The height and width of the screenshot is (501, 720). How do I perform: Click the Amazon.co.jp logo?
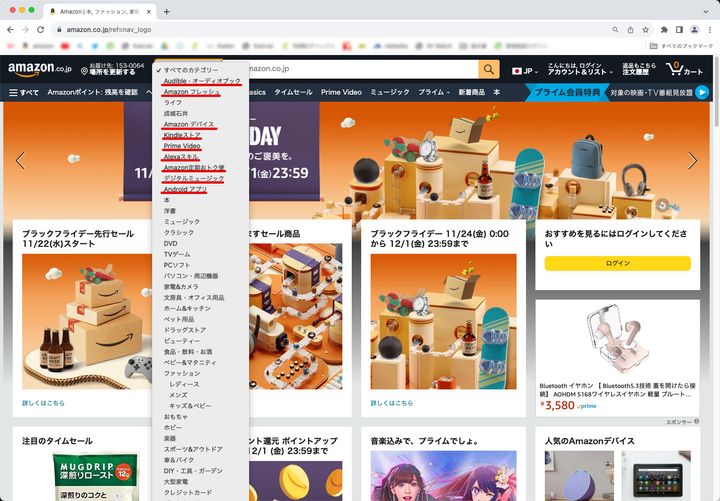coord(39,69)
